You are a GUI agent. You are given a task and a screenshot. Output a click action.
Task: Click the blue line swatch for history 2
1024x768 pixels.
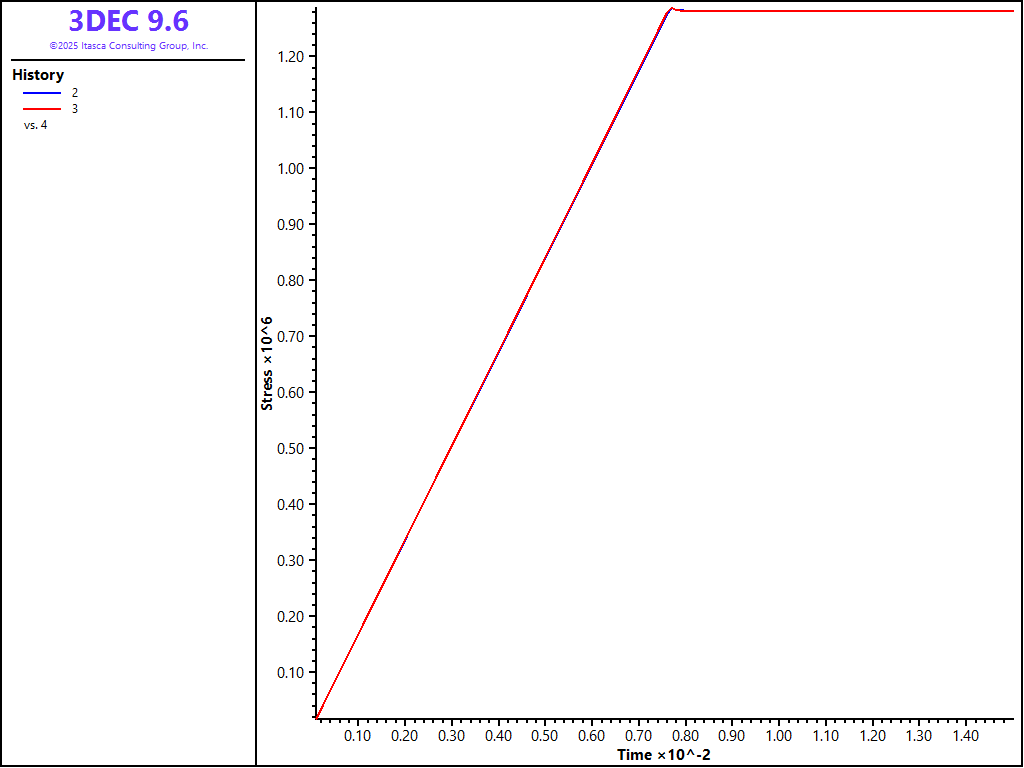click(42, 92)
